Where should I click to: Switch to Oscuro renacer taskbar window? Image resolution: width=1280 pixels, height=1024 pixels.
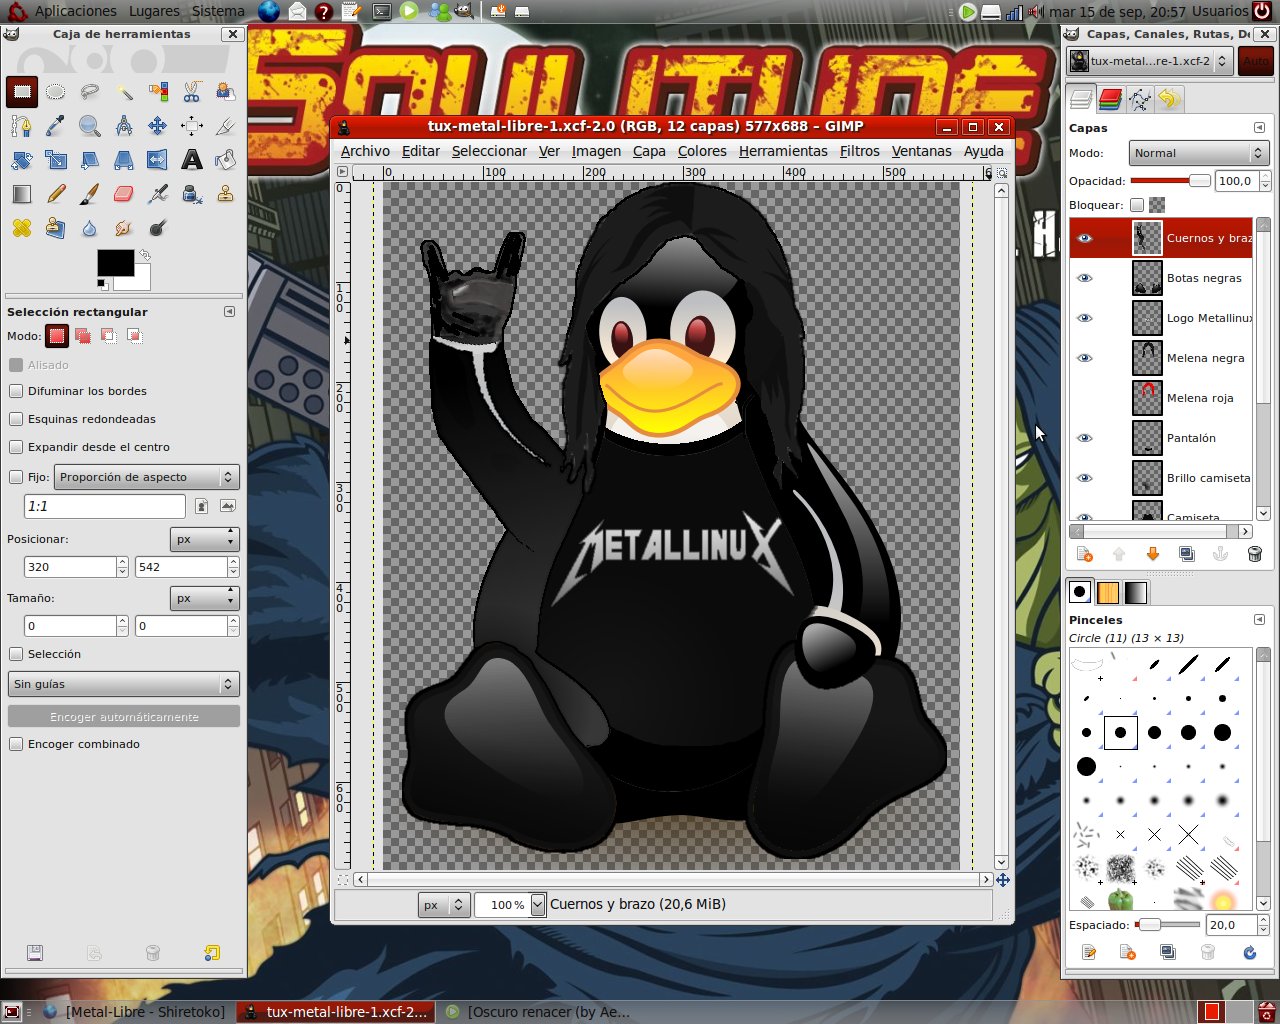pyautogui.click(x=538, y=1012)
